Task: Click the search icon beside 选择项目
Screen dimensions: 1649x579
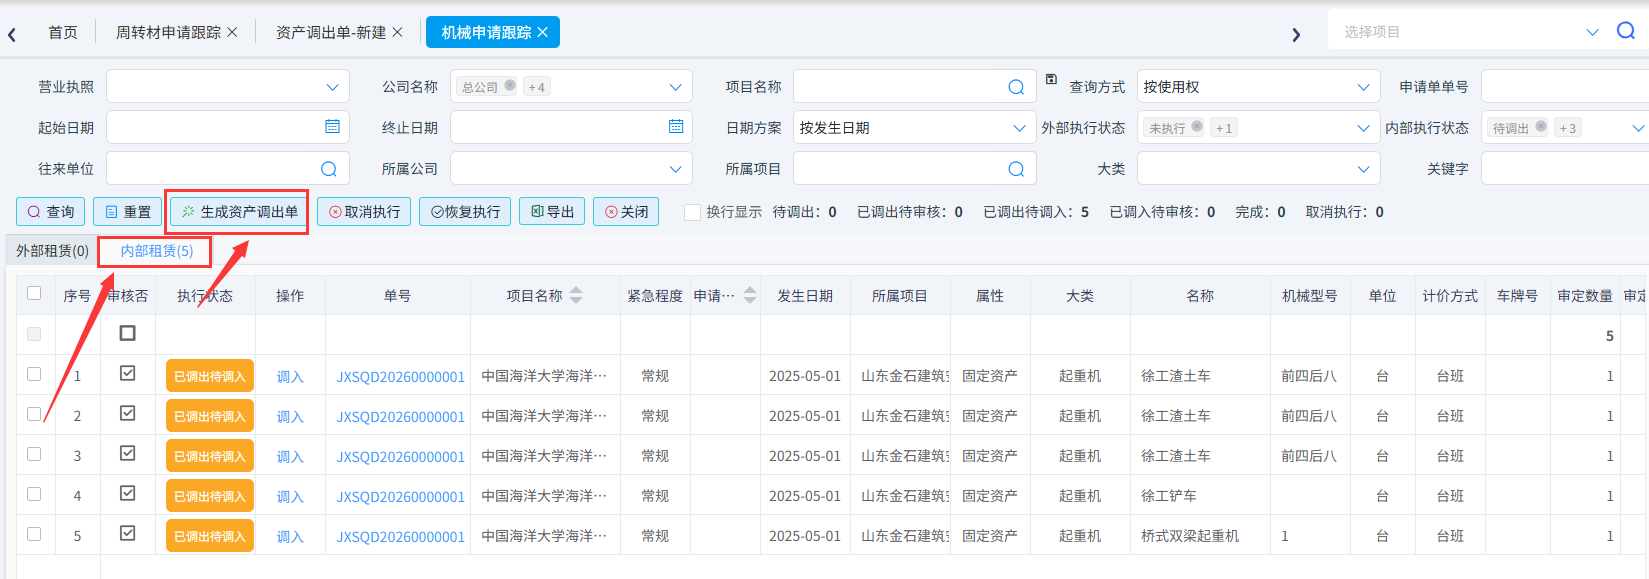Action: [1626, 31]
